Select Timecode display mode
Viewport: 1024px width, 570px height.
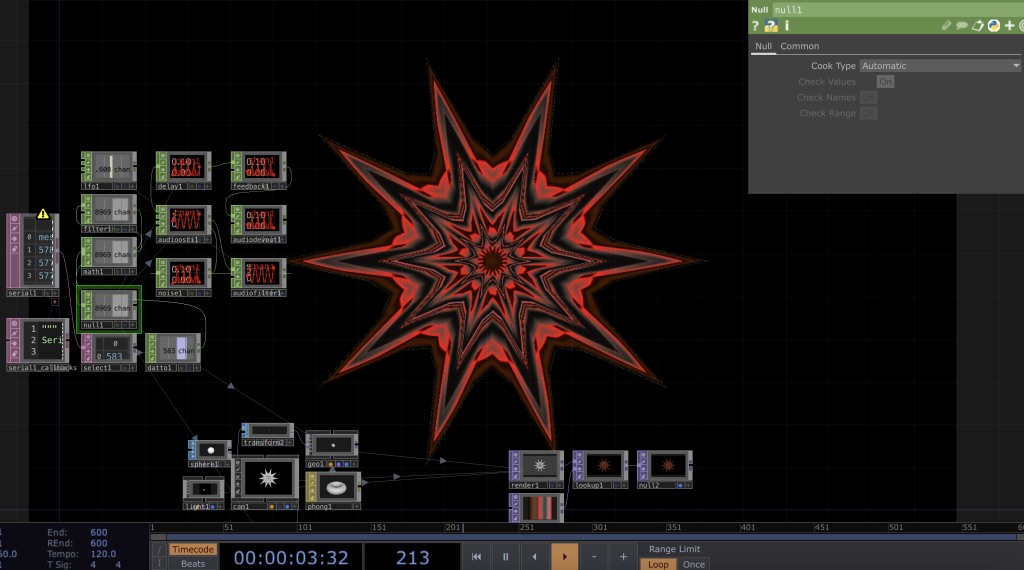coord(193,549)
